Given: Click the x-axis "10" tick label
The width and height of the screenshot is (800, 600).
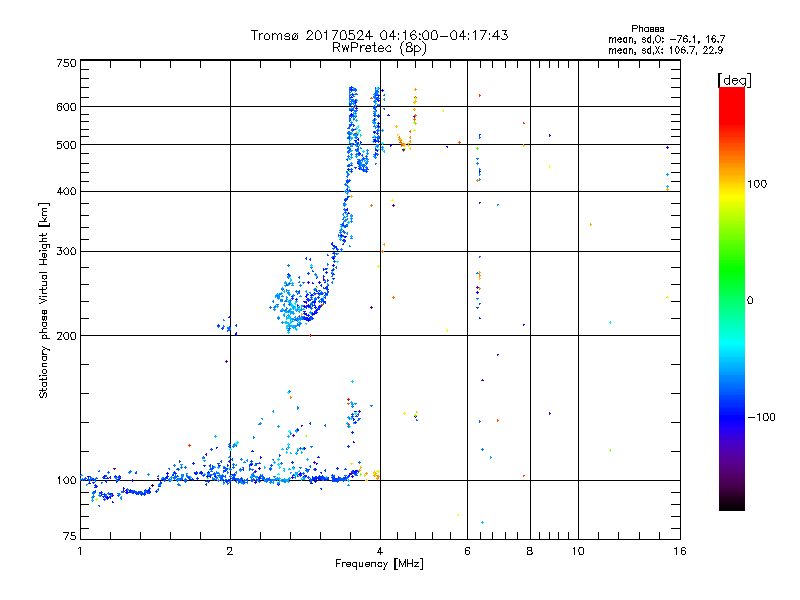Looking at the screenshot, I should [578, 551].
